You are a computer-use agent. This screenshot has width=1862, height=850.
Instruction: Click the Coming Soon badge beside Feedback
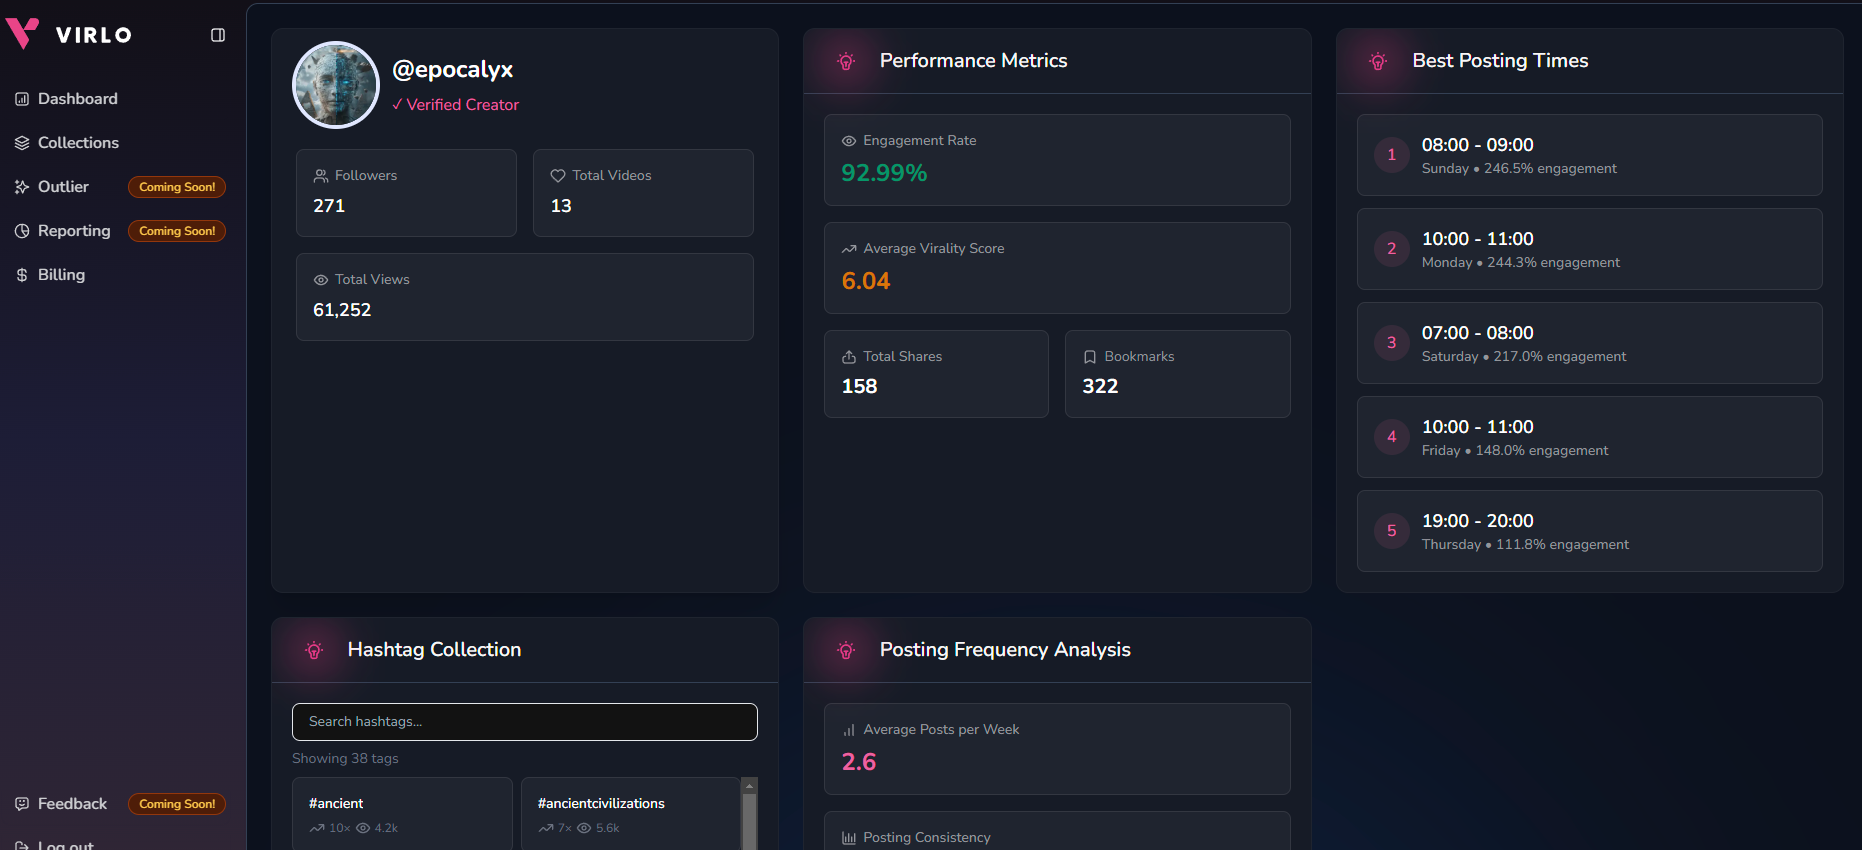pyautogui.click(x=177, y=804)
